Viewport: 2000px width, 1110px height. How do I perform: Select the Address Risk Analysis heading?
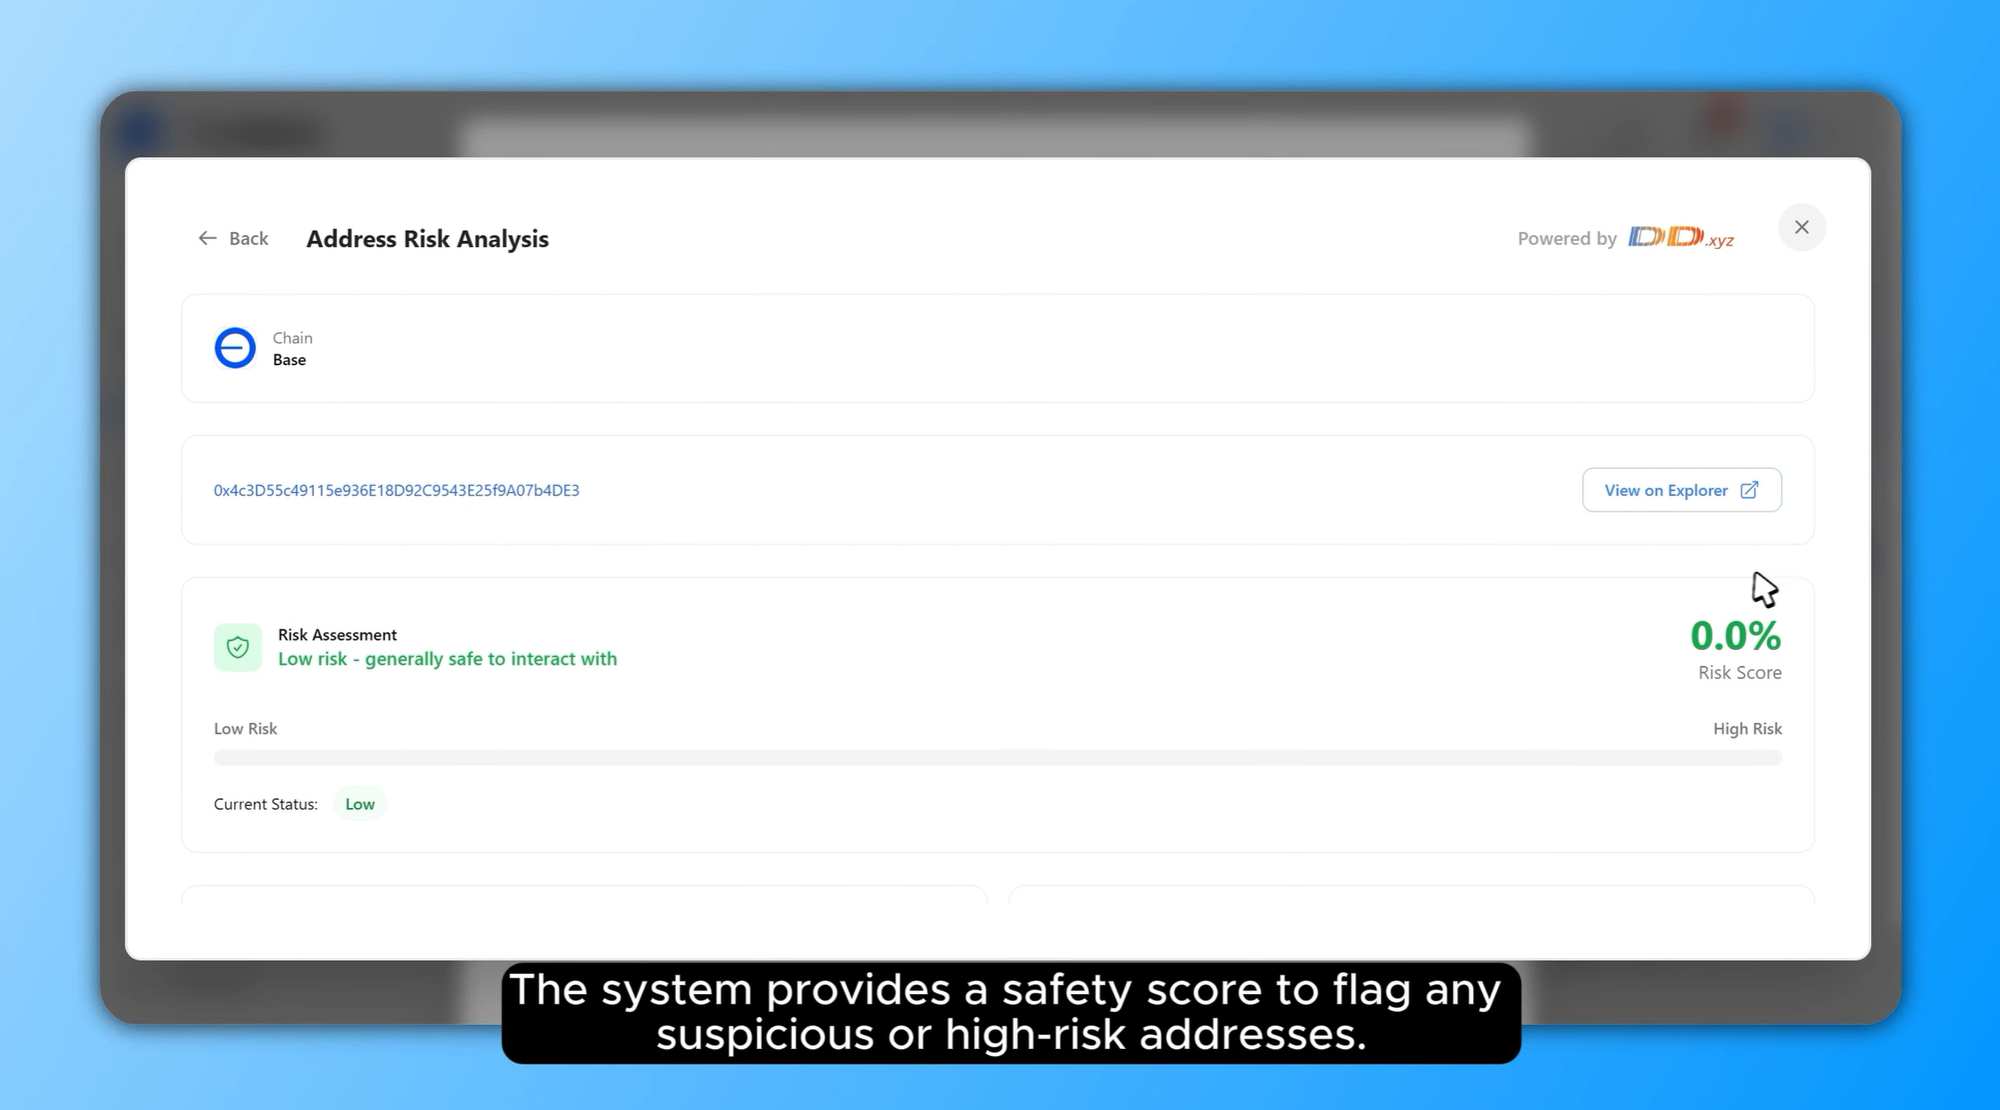coord(427,238)
